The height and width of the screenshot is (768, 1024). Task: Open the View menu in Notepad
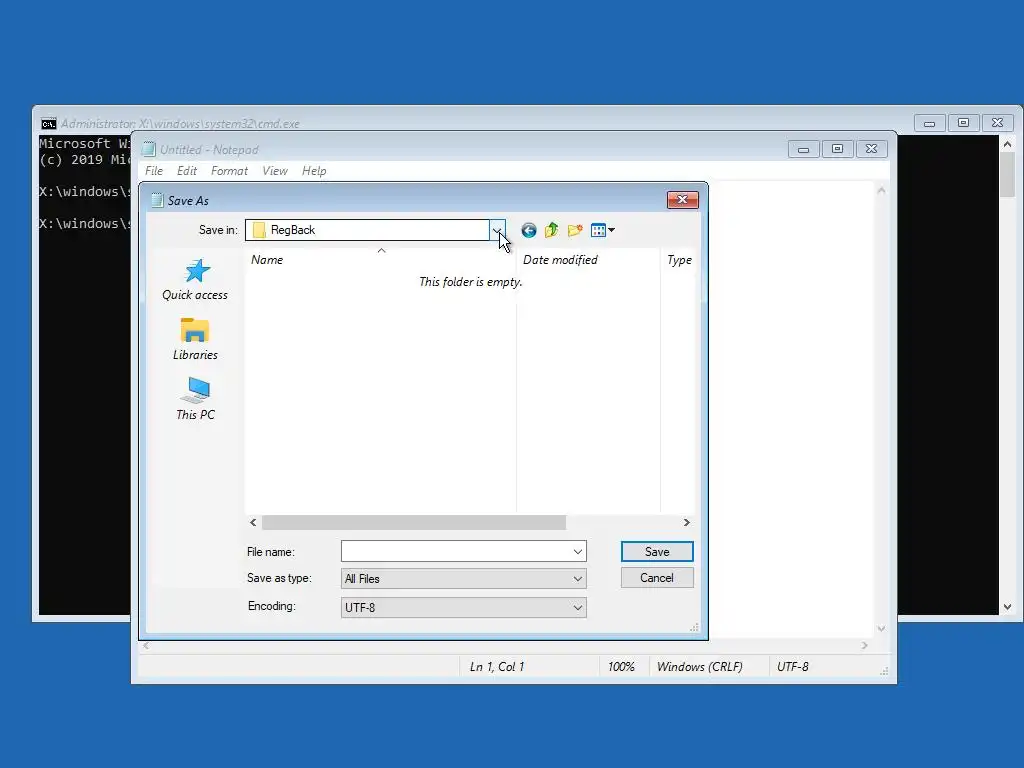tap(275, 171)
